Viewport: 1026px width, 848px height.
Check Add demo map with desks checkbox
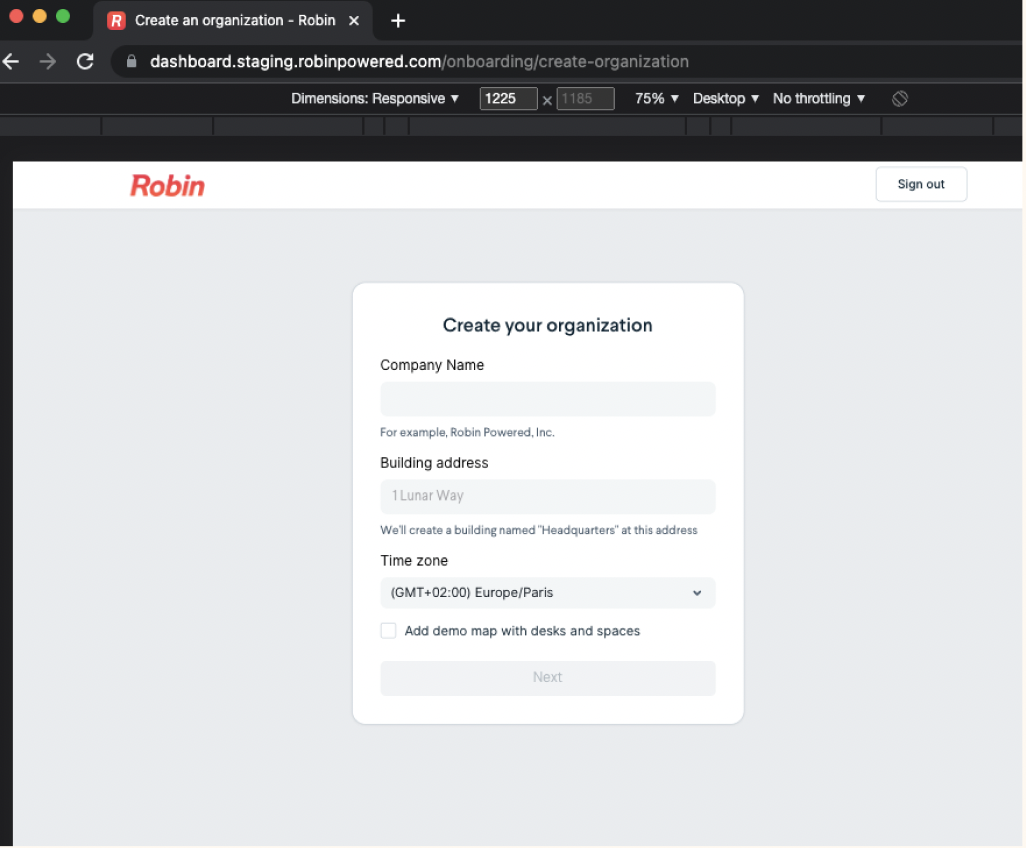[x=389, y=631]
